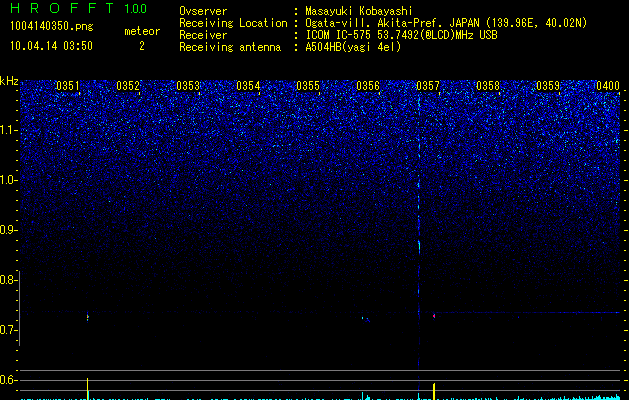Click the 'Receiver' field label
The width and height of the screenshot is (629, 400).
[x=203, y=35]
